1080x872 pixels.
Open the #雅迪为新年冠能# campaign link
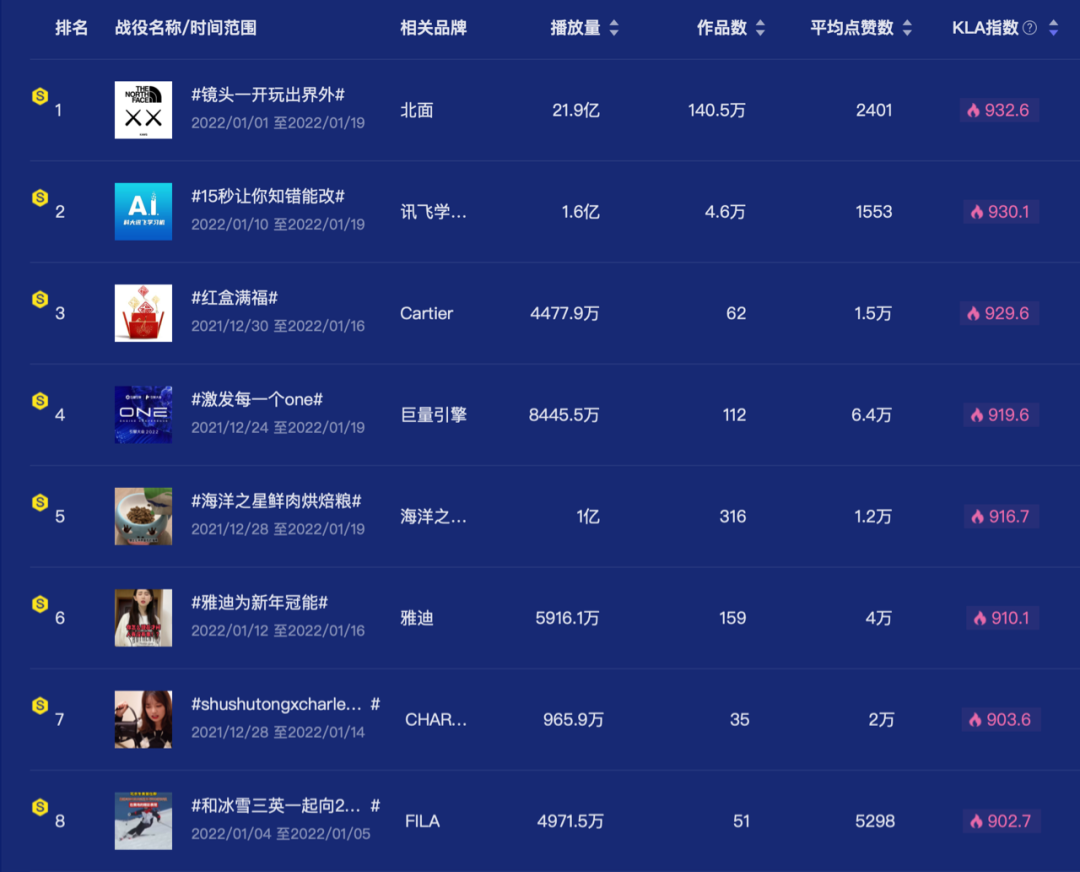(260, 603)
